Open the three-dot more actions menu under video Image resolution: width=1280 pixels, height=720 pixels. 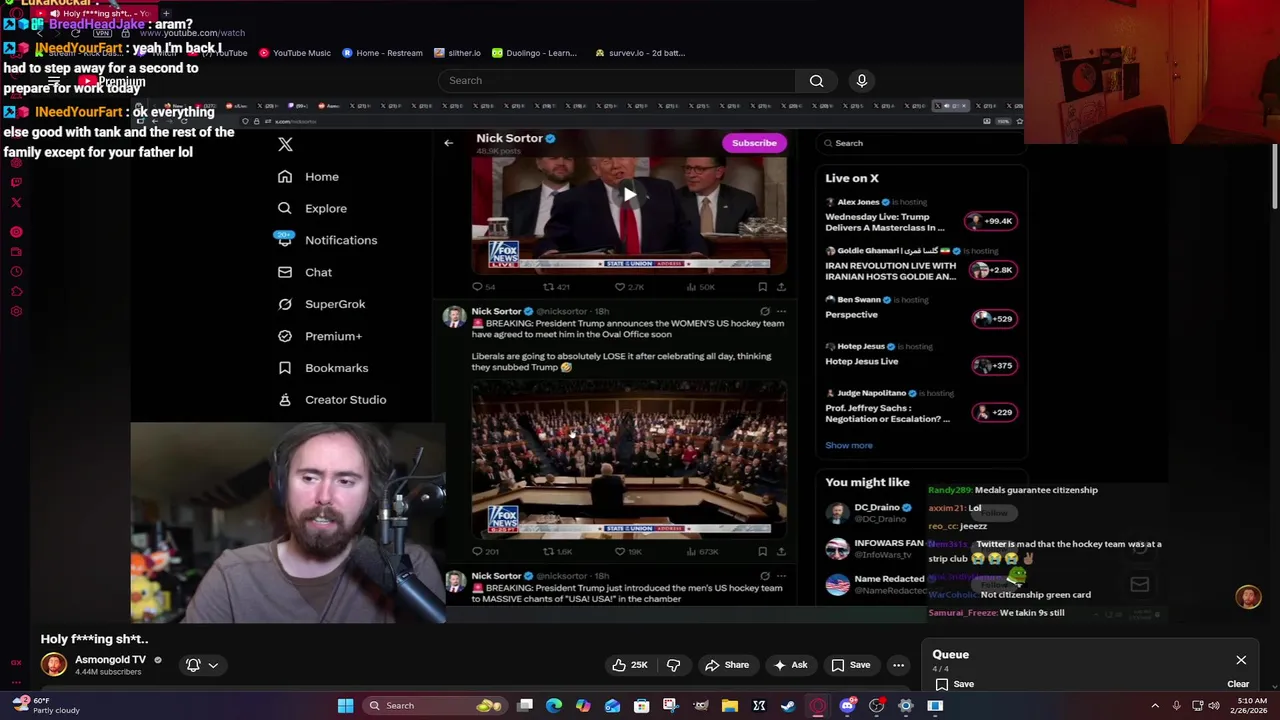pyautogui.click(x=898, y=665)
